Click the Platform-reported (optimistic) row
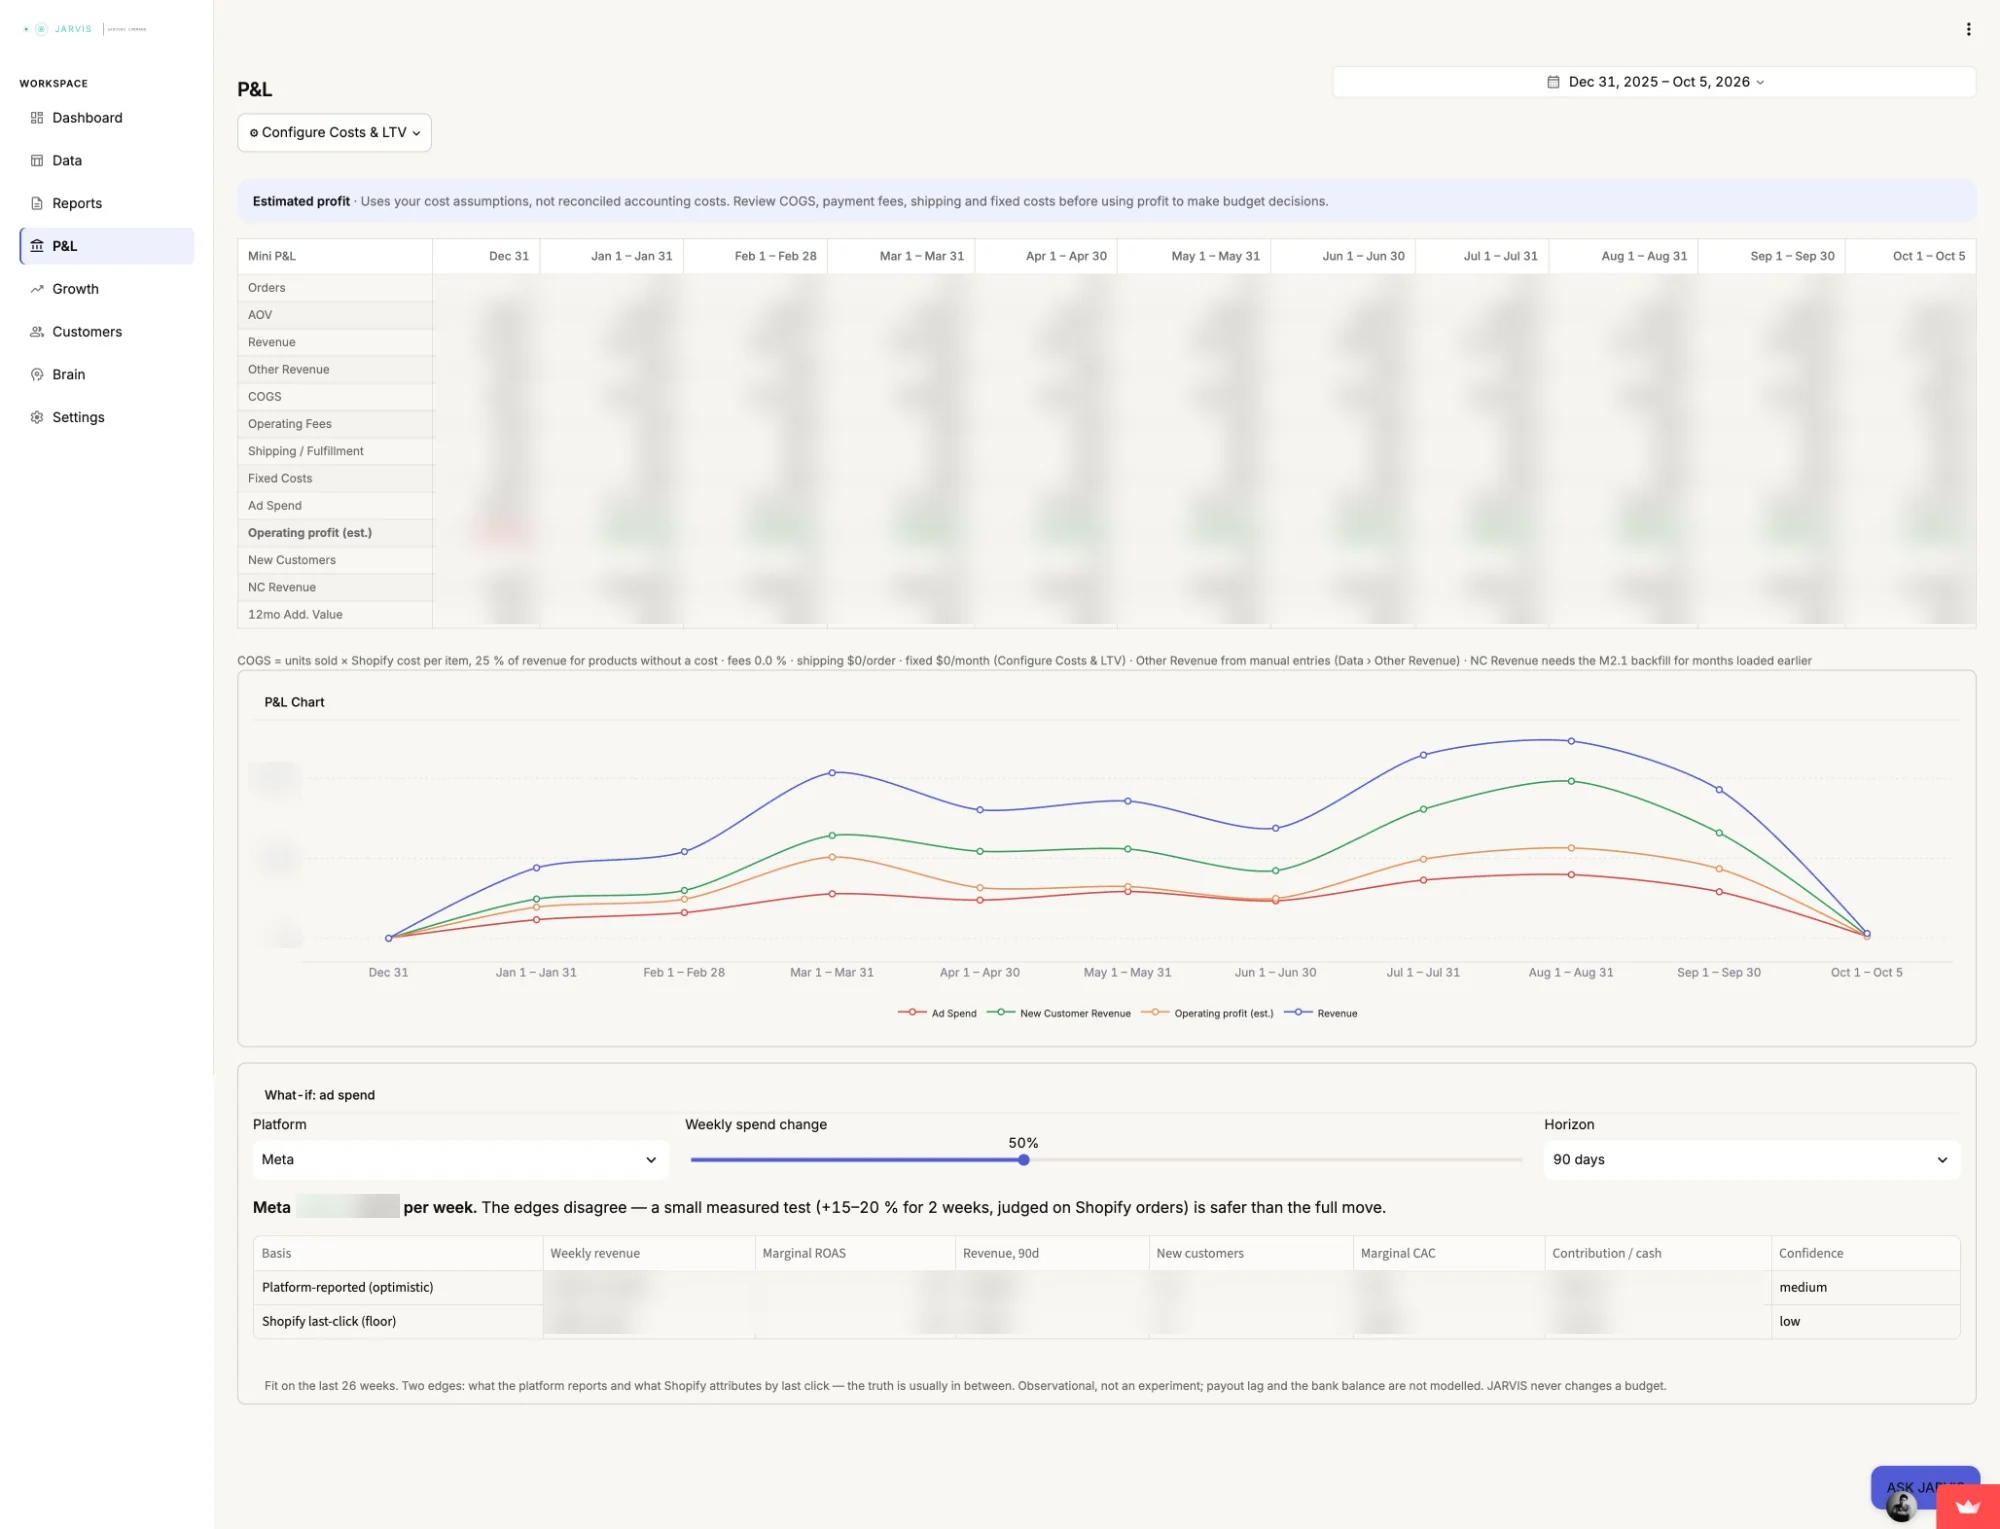The image size is (2000, 1529). 1106,1288
